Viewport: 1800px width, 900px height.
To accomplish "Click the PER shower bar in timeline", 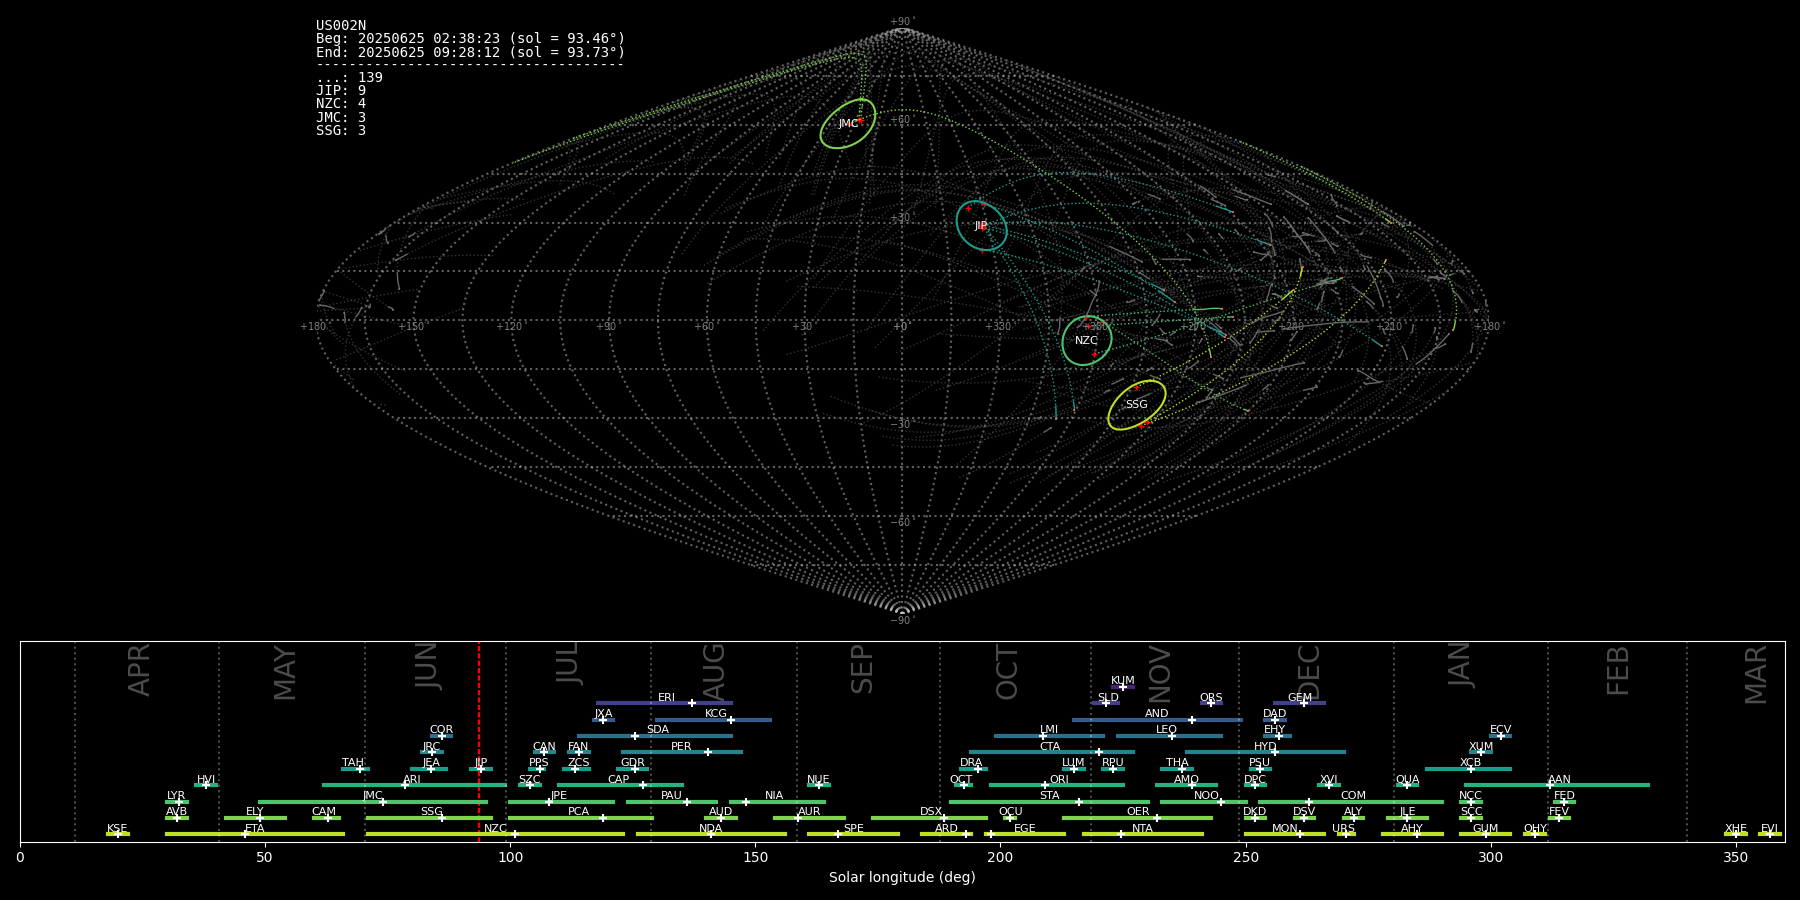I will pos(682,752).
